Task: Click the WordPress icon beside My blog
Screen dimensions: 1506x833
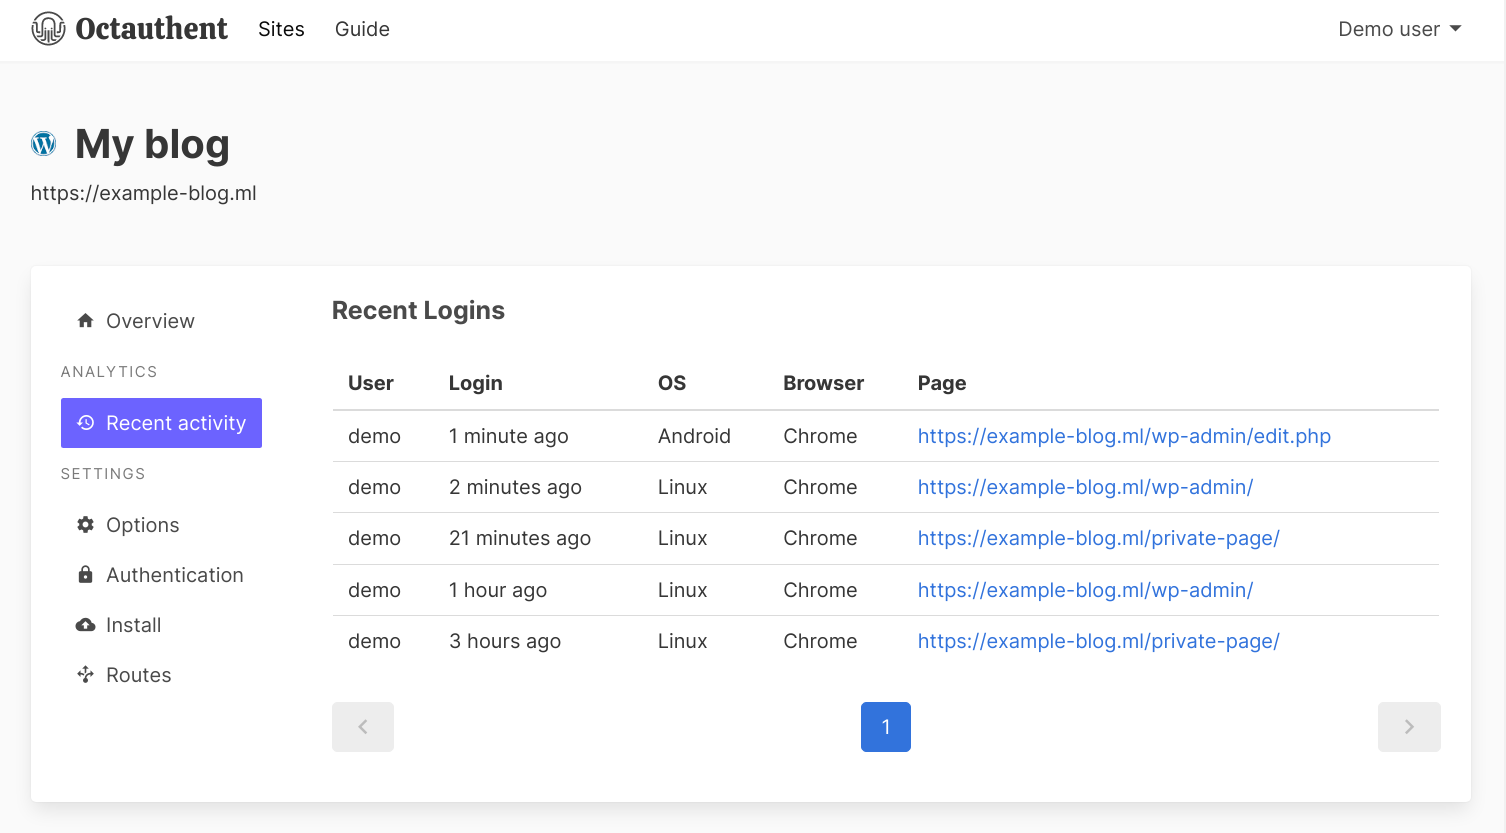Action: pos(44,144)
